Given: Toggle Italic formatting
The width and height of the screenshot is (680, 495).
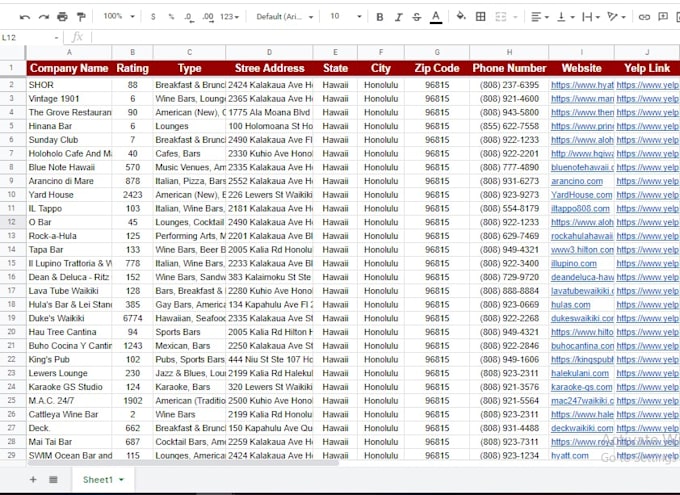Looking at the screenshot, I should (398, 17).
